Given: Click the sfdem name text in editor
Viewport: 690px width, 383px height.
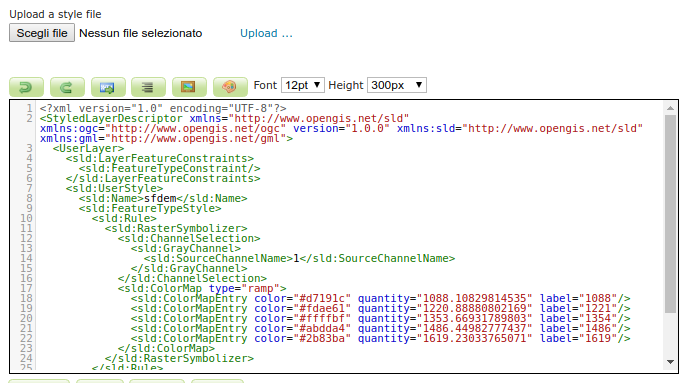Looking at the screenshot, I should point(160,199).
